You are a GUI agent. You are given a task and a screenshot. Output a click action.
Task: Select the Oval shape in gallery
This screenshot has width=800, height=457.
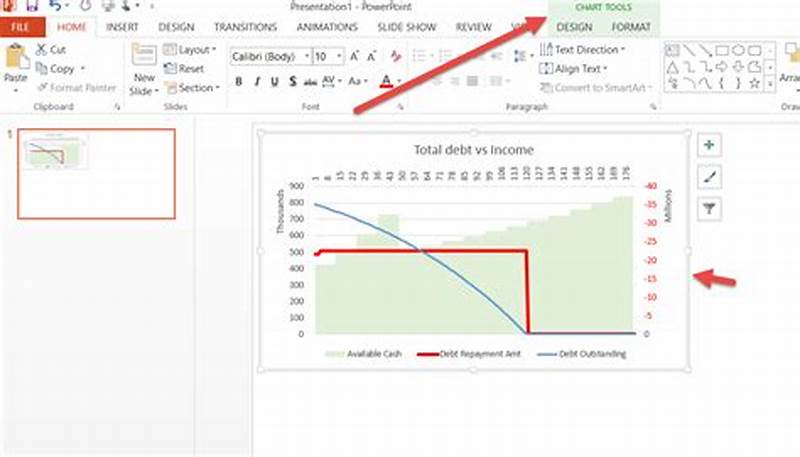tap(738, 50)
